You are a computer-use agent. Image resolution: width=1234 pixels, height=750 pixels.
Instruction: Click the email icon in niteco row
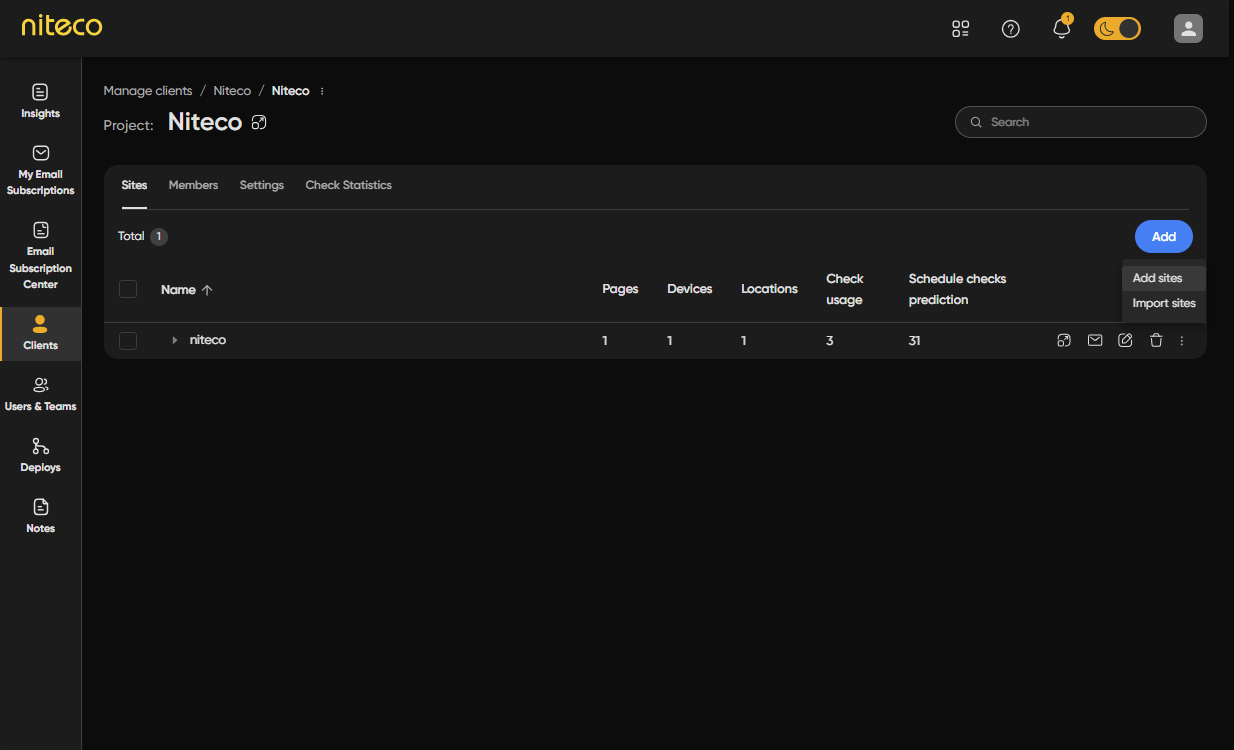click(x=1095, y=341)
